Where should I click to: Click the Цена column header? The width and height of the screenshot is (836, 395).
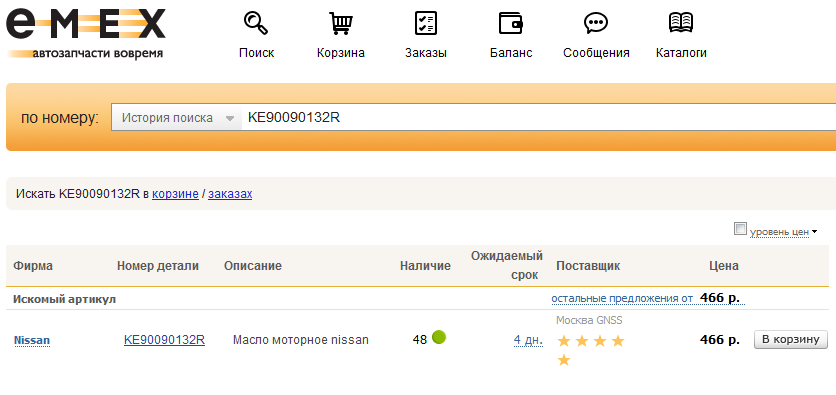[x=724, y=265]
